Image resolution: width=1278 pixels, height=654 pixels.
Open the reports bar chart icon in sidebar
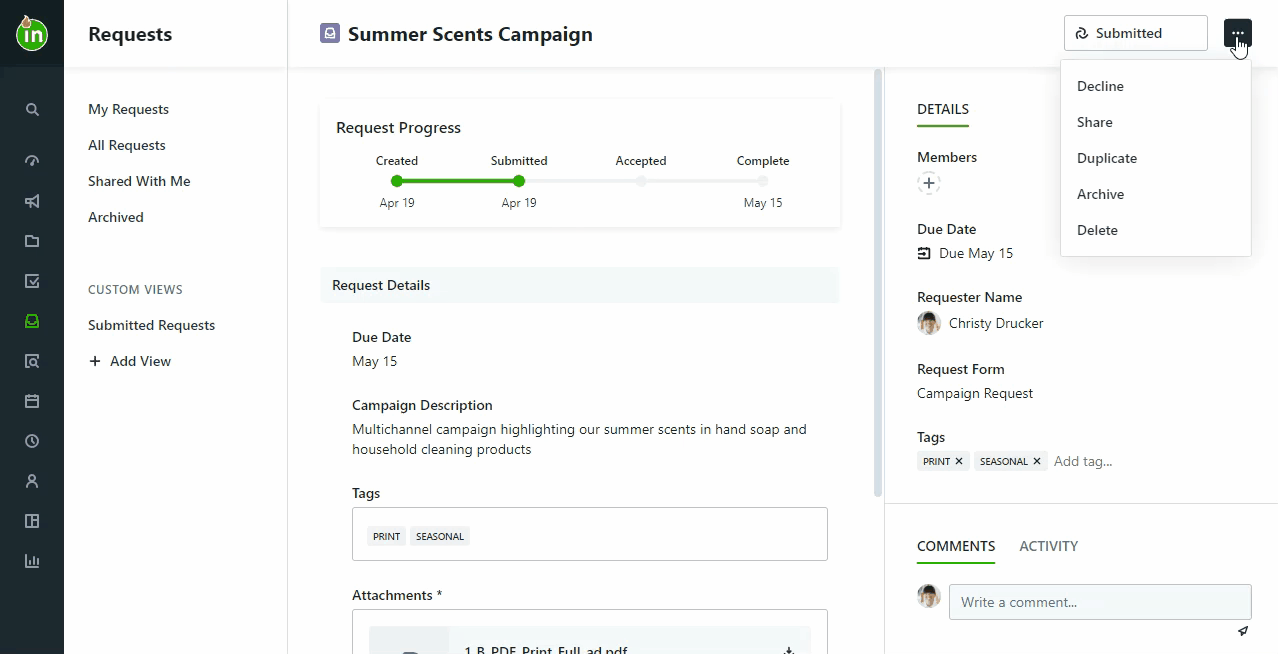(32, 561)
